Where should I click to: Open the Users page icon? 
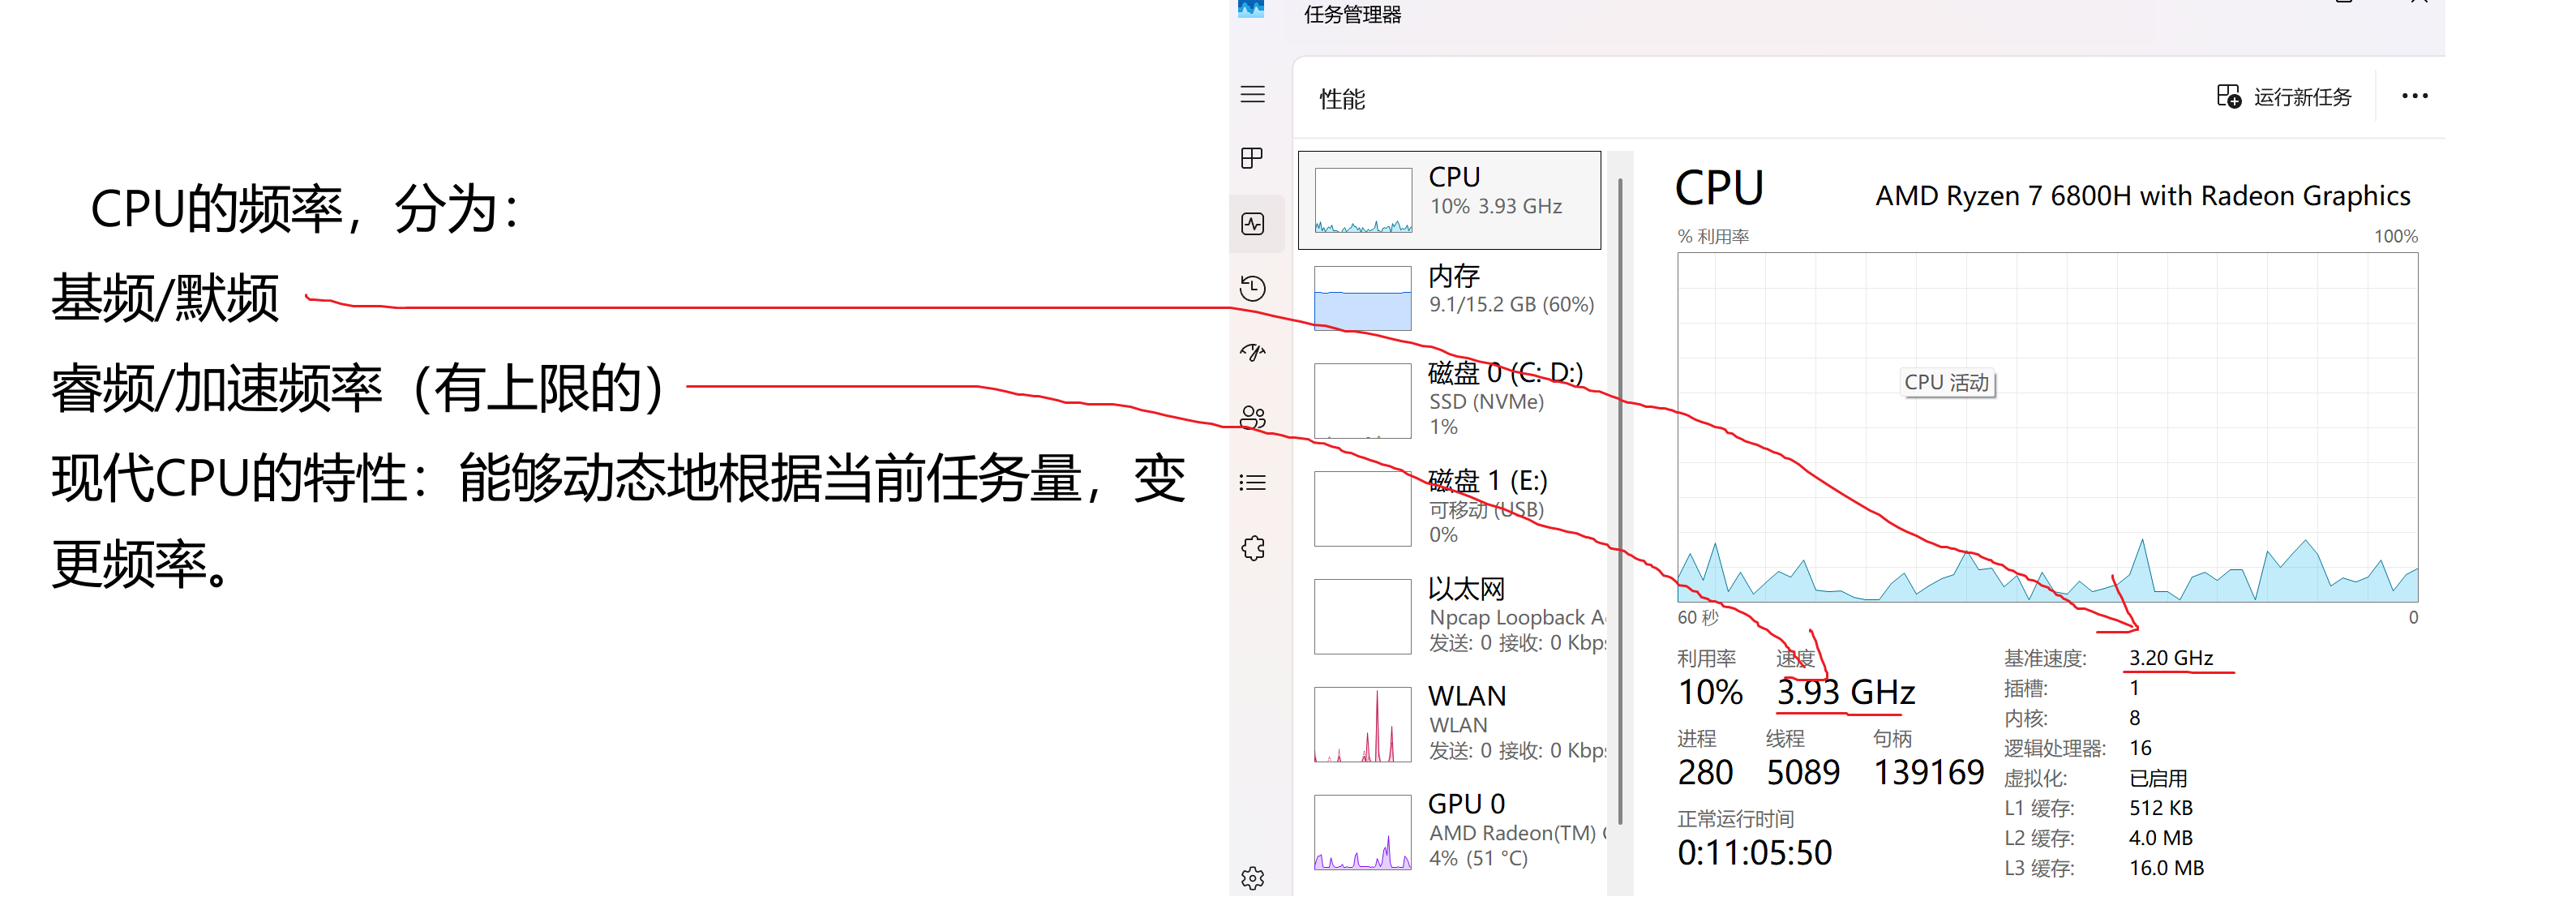pyautogui.click(x=1252, y=418)
